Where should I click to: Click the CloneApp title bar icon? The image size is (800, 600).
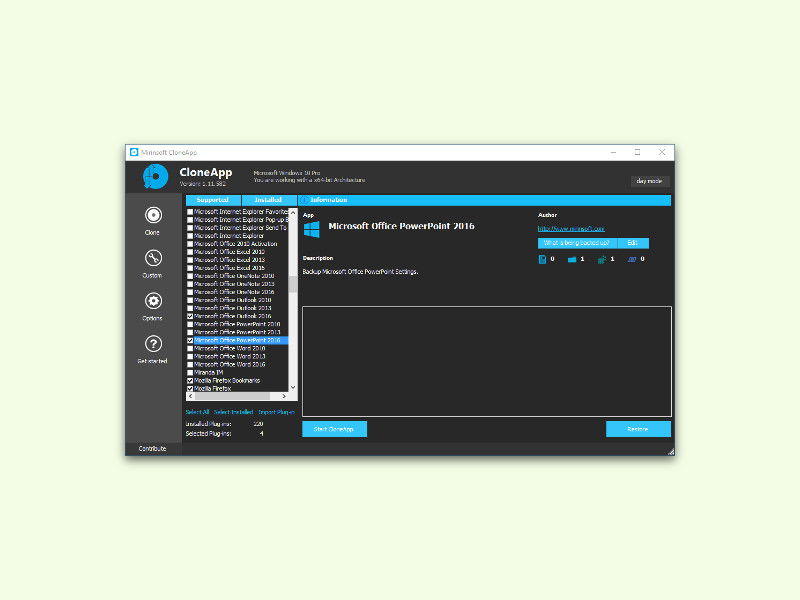click(x=134, y=152)
